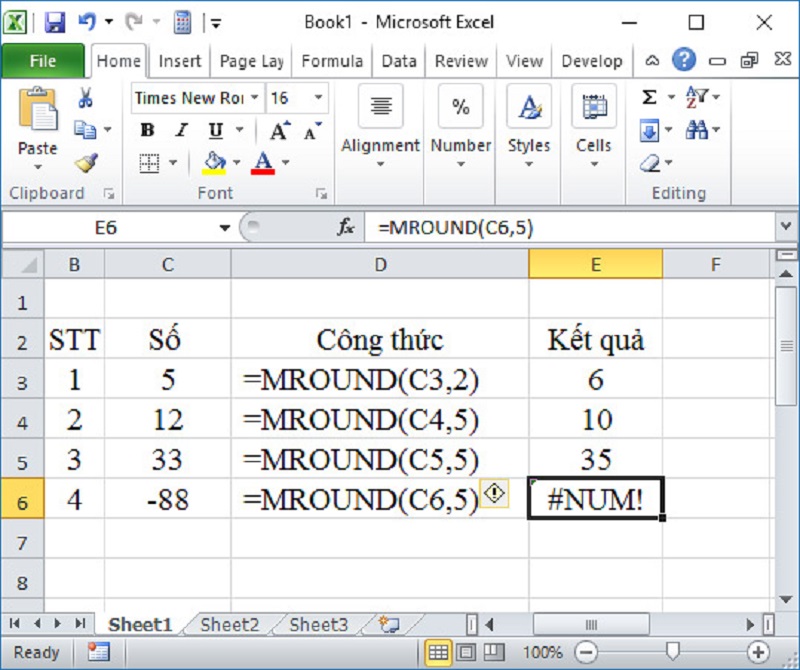Increase font size with Grow Font
This screenshot has width=800, height=670.
(280, 131)
